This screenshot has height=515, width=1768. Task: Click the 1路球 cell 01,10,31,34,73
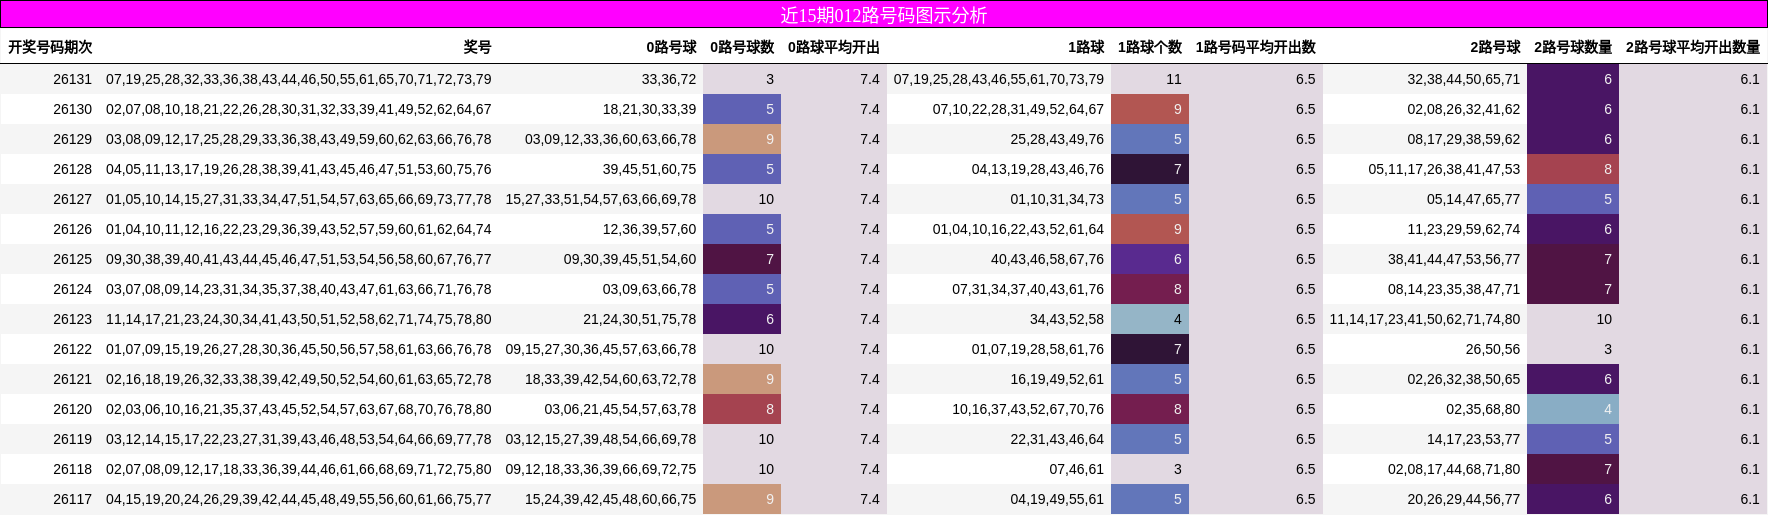point(1058,199)
